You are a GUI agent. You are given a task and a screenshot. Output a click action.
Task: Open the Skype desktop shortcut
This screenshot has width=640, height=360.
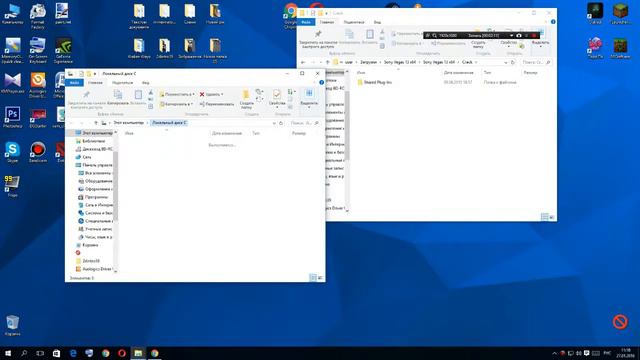click(12, 152)
